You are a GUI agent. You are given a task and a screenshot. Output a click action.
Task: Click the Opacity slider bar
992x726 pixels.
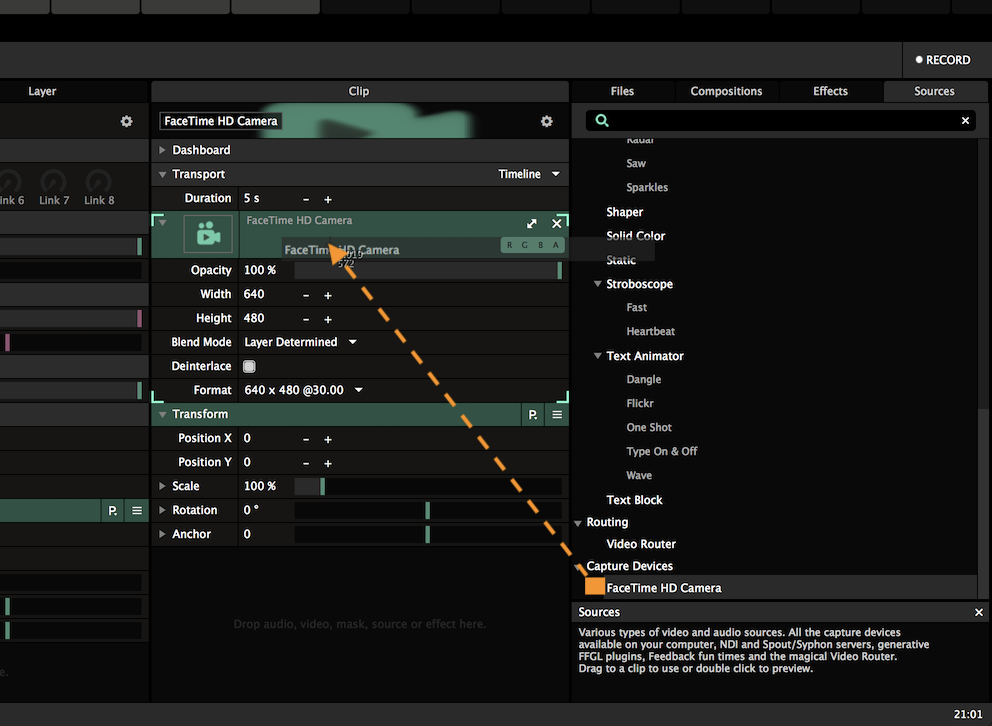pyautogui.click(x=427, y=271)
